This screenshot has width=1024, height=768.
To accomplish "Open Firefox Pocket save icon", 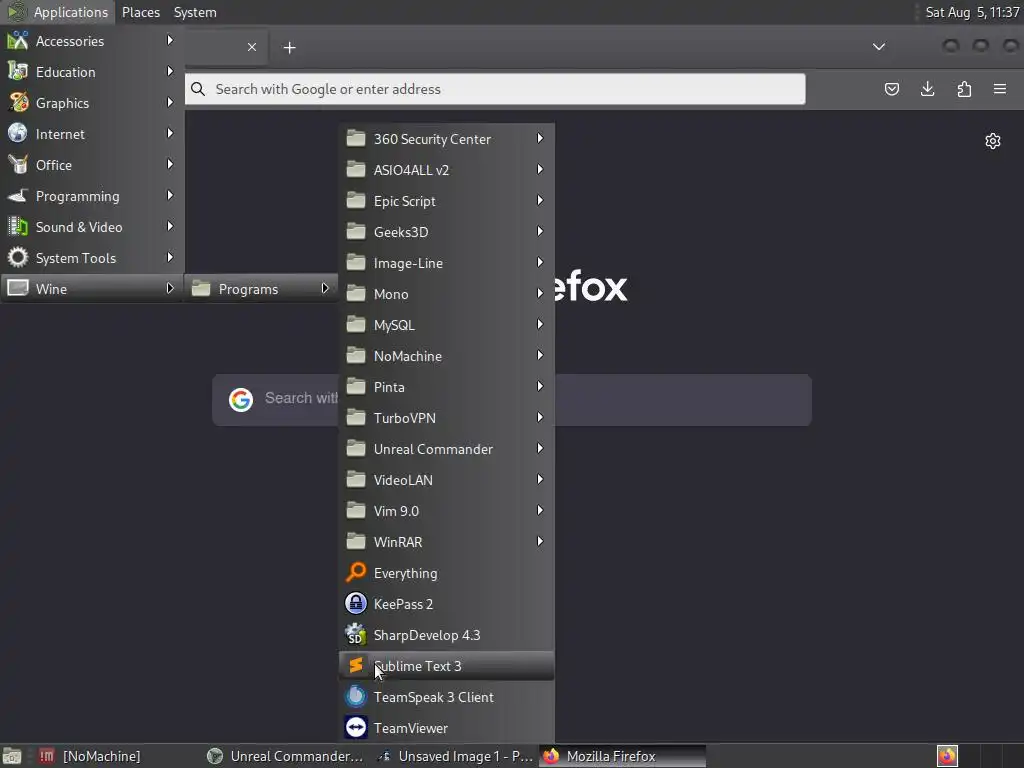I will point(891,89).
